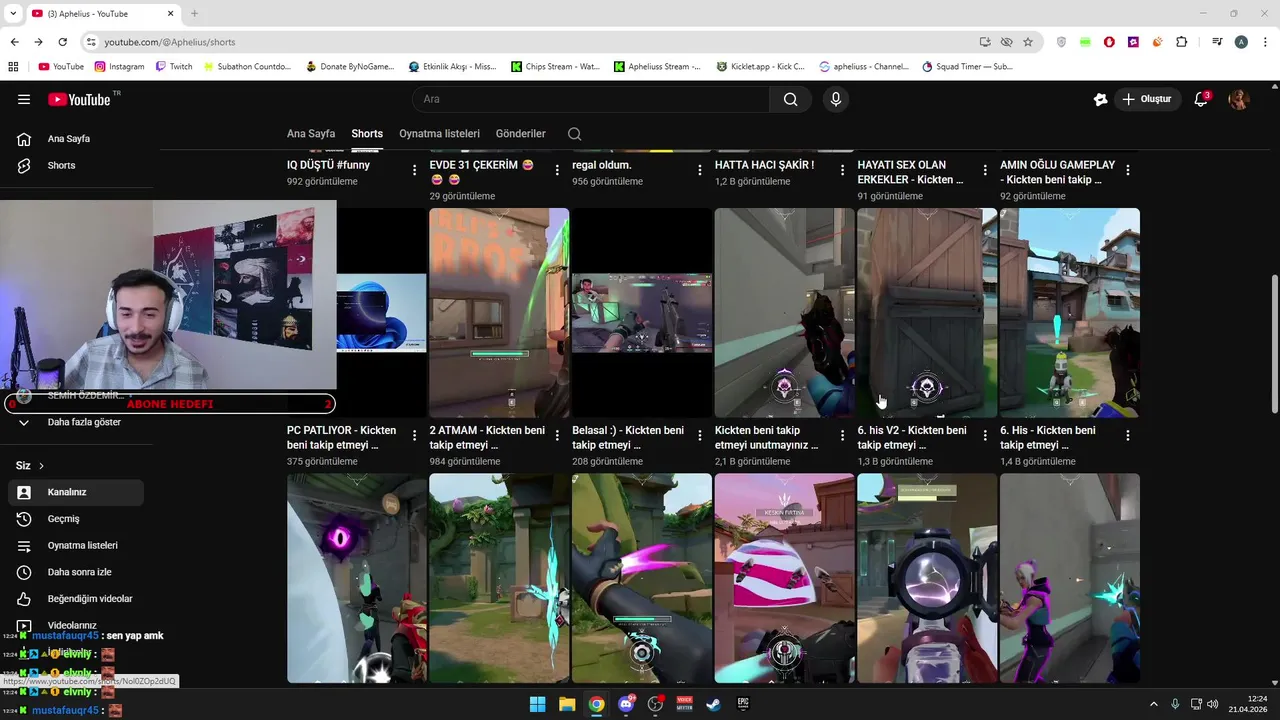Open Subathon Countdown bookmark
Image resolution: width=1280 pixels, height=720 pixels.
pos(247,67)
